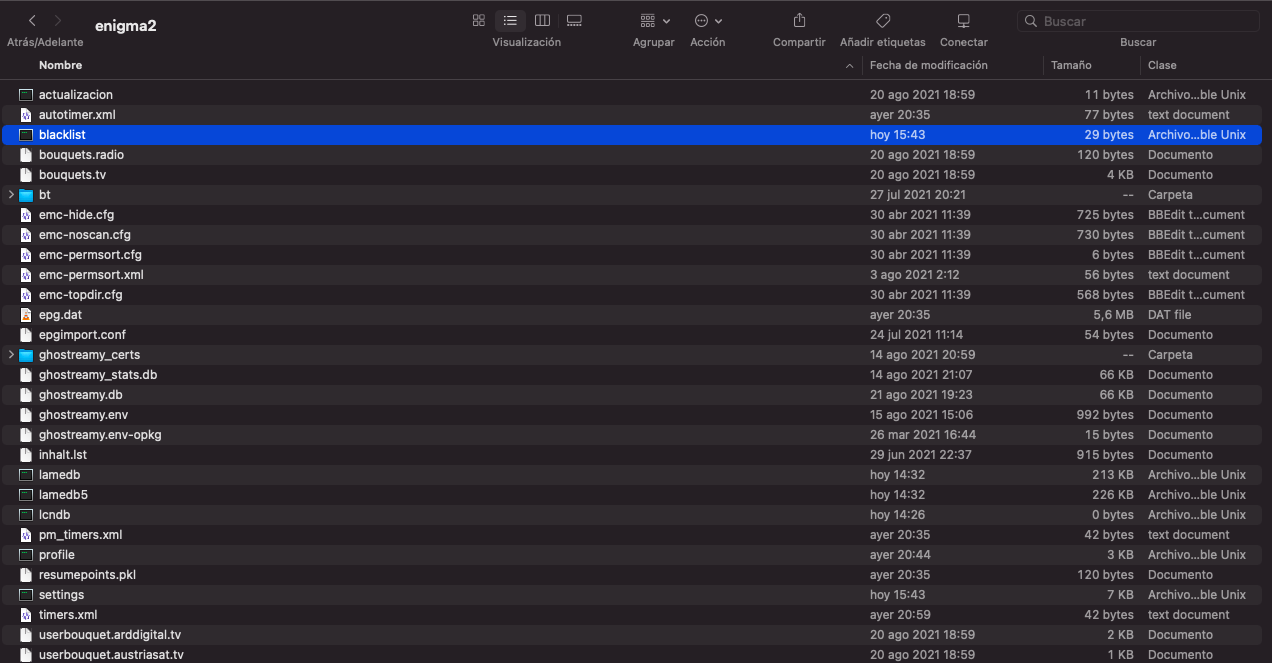Viewport: 1272px width, 663px height.
Task: Sort by Fecha de modificación column
Action: pos(928,65)
